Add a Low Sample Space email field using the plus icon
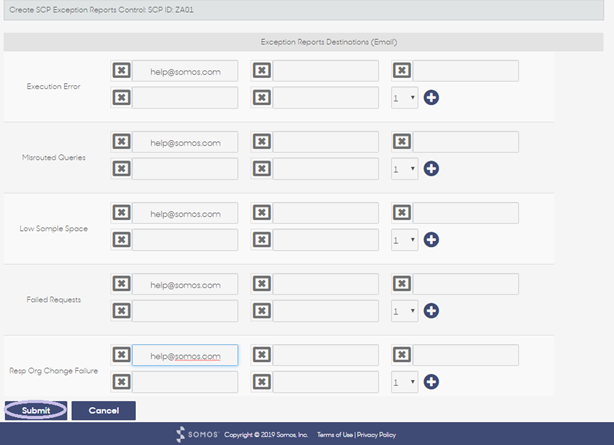This screenshot has width=614, height=445. 431,240
